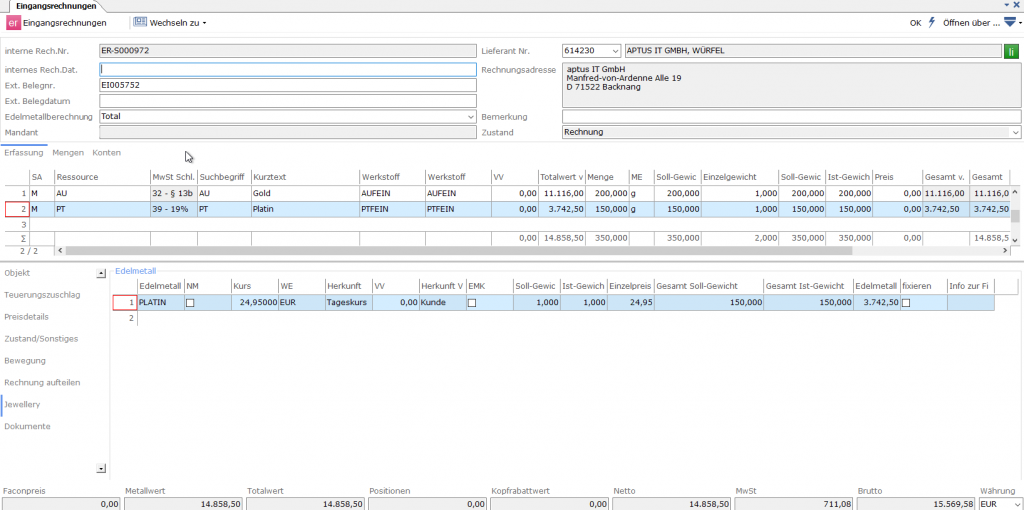Viewport: 1024px width, 510px height.
Task: Select the Eingangsrechnungen window tab
Action: coord(56,6)
